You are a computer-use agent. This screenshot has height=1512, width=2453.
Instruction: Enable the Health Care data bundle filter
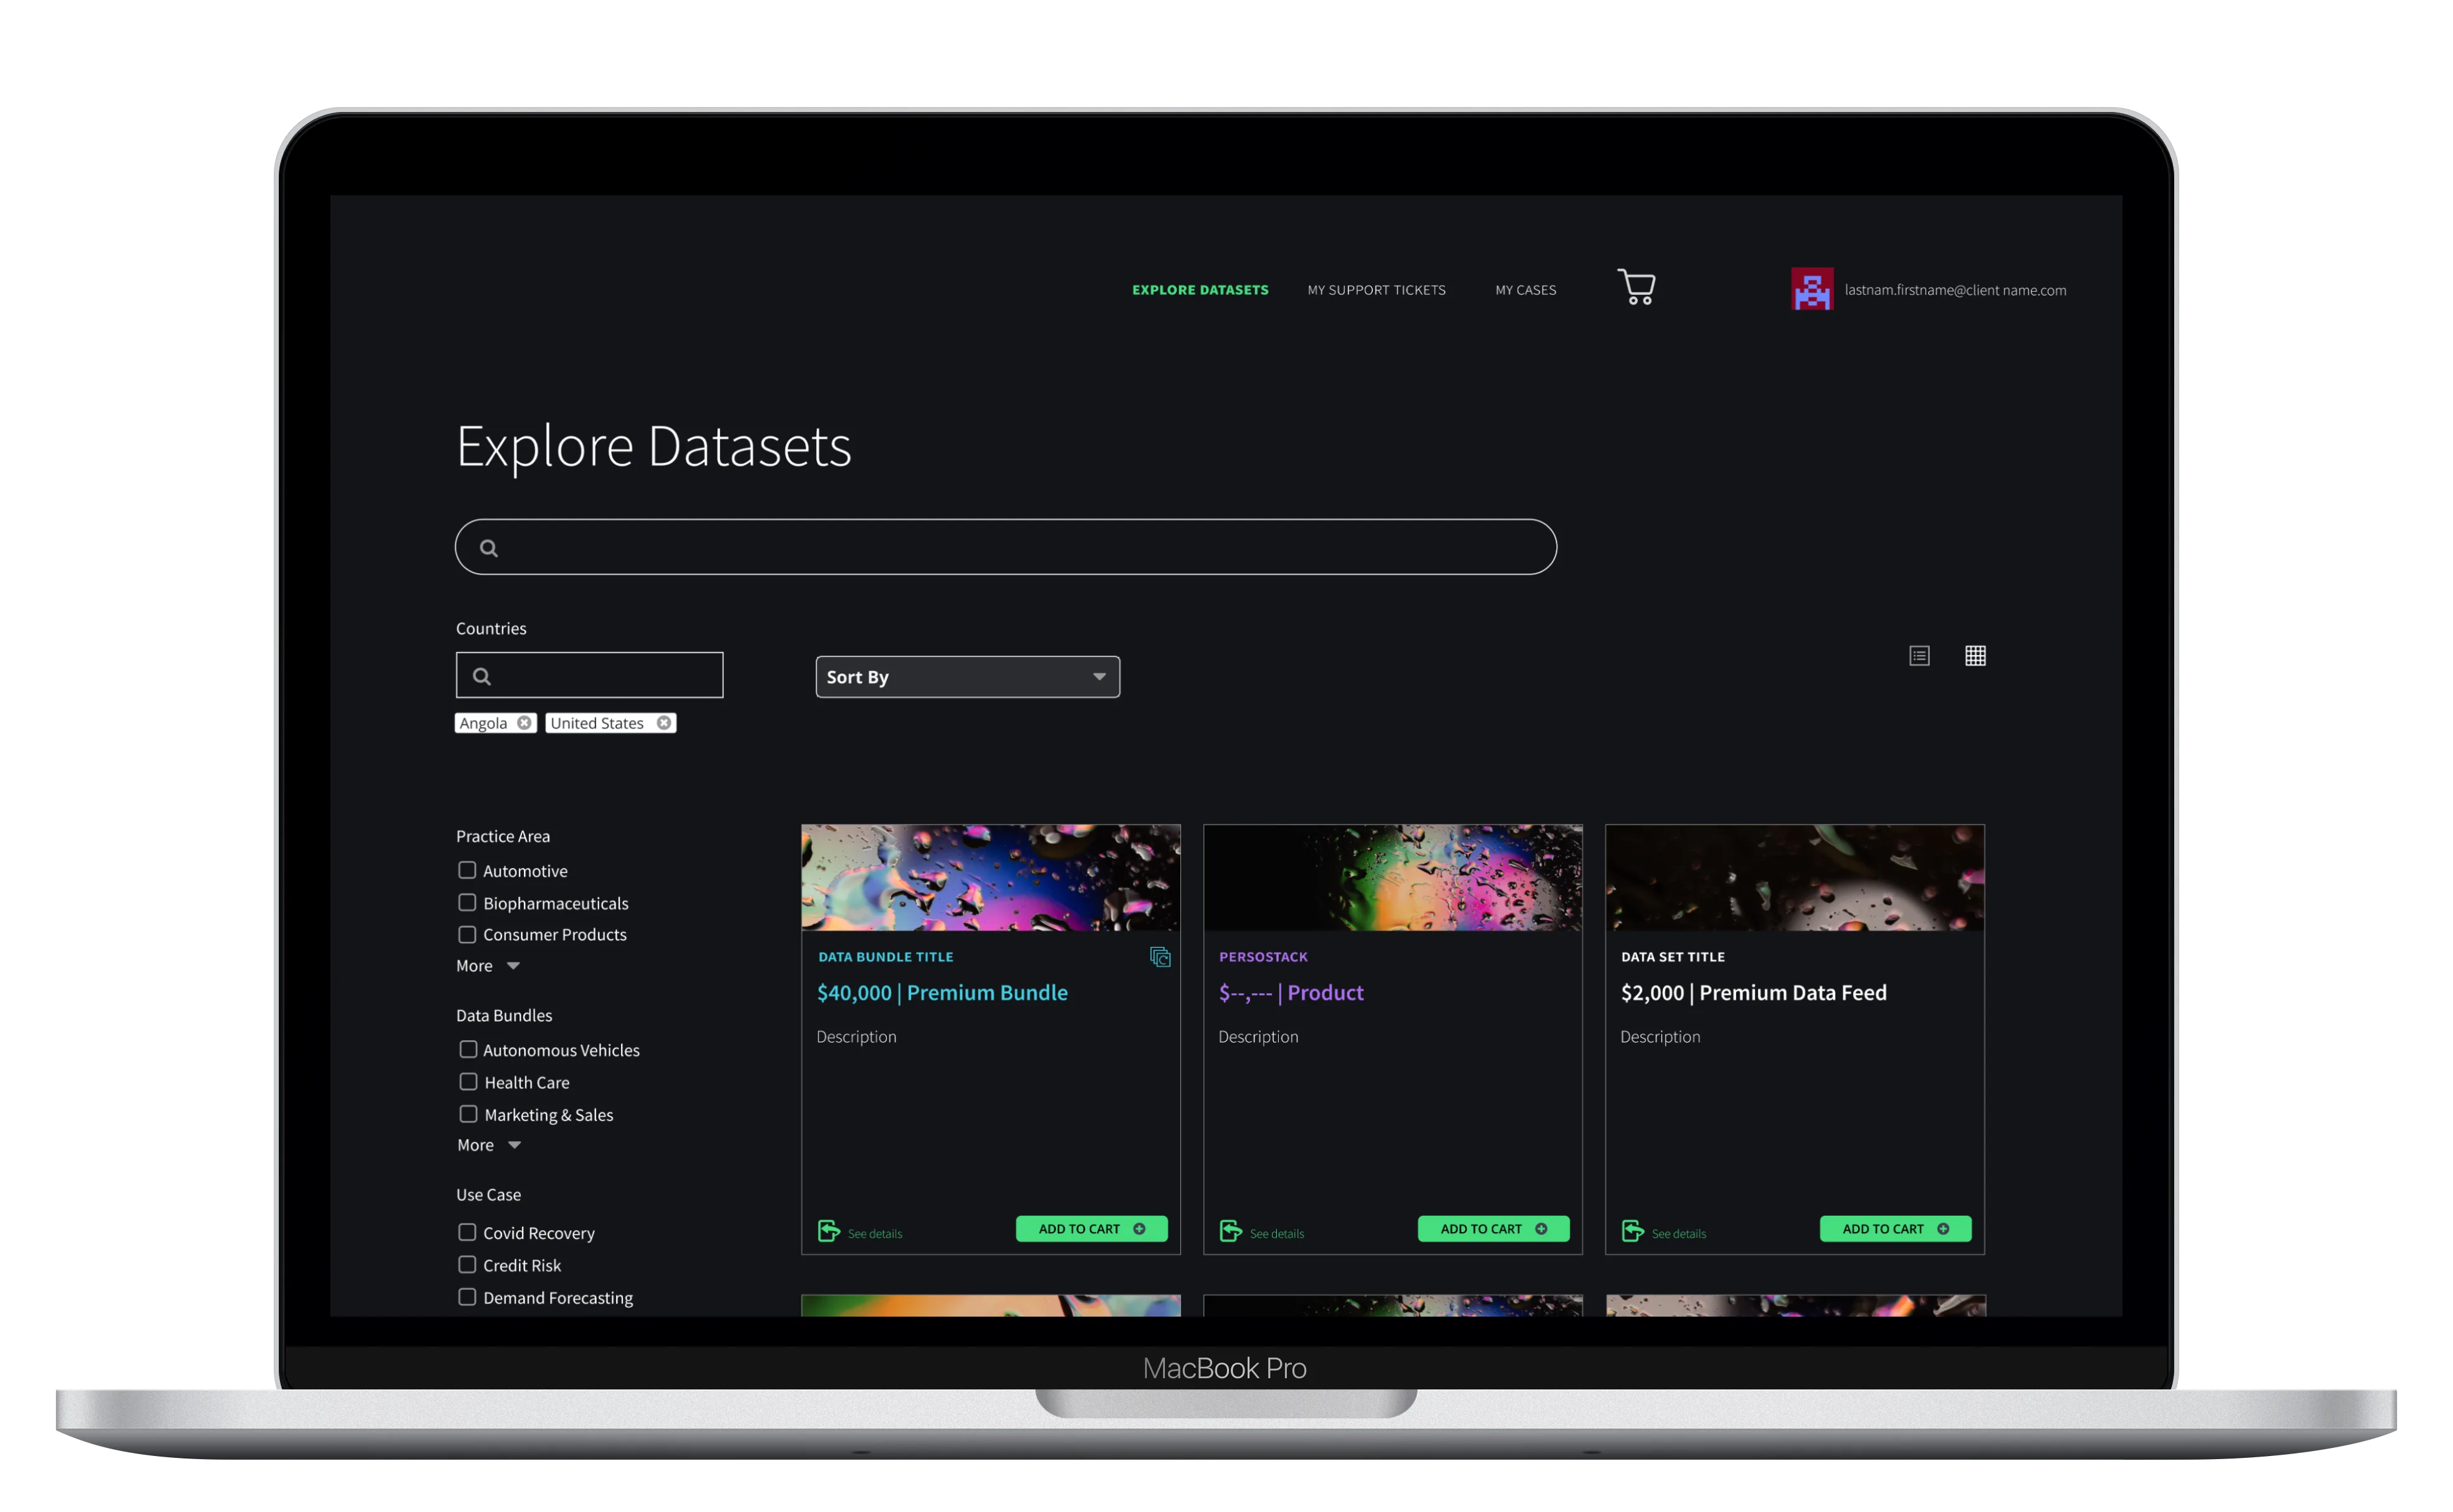[x=467, y=1081]
